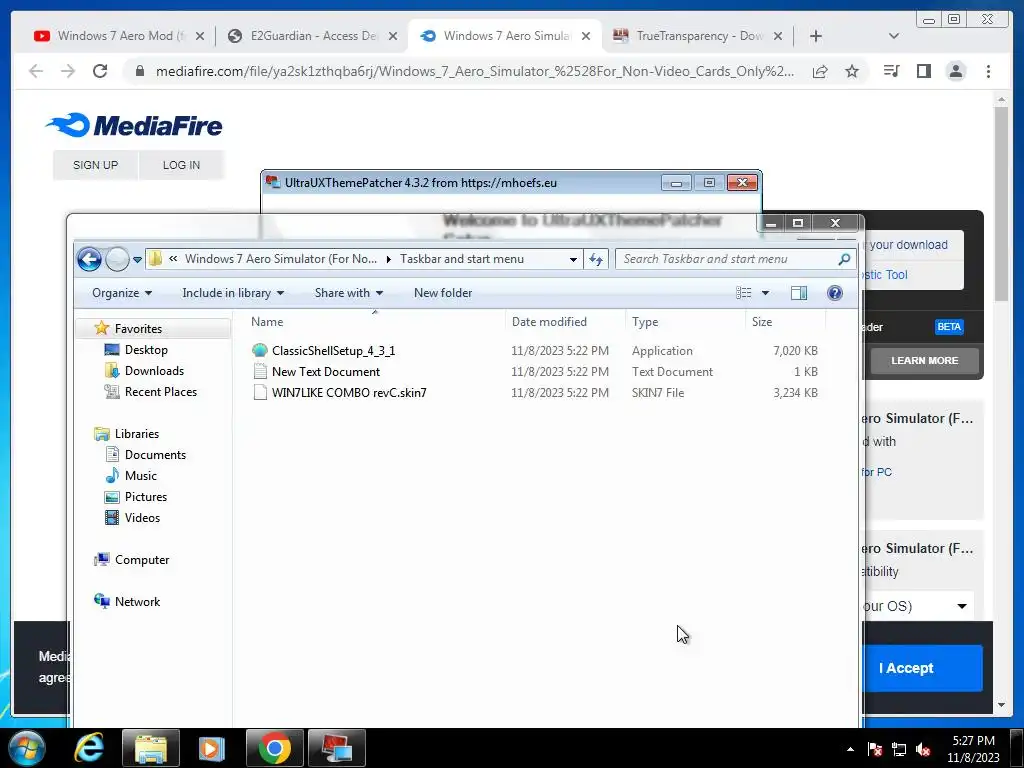This screenshot has height=768, width=1024.
Task: Click the ClassicShellSetup shell icon
Action: point(260,351)
